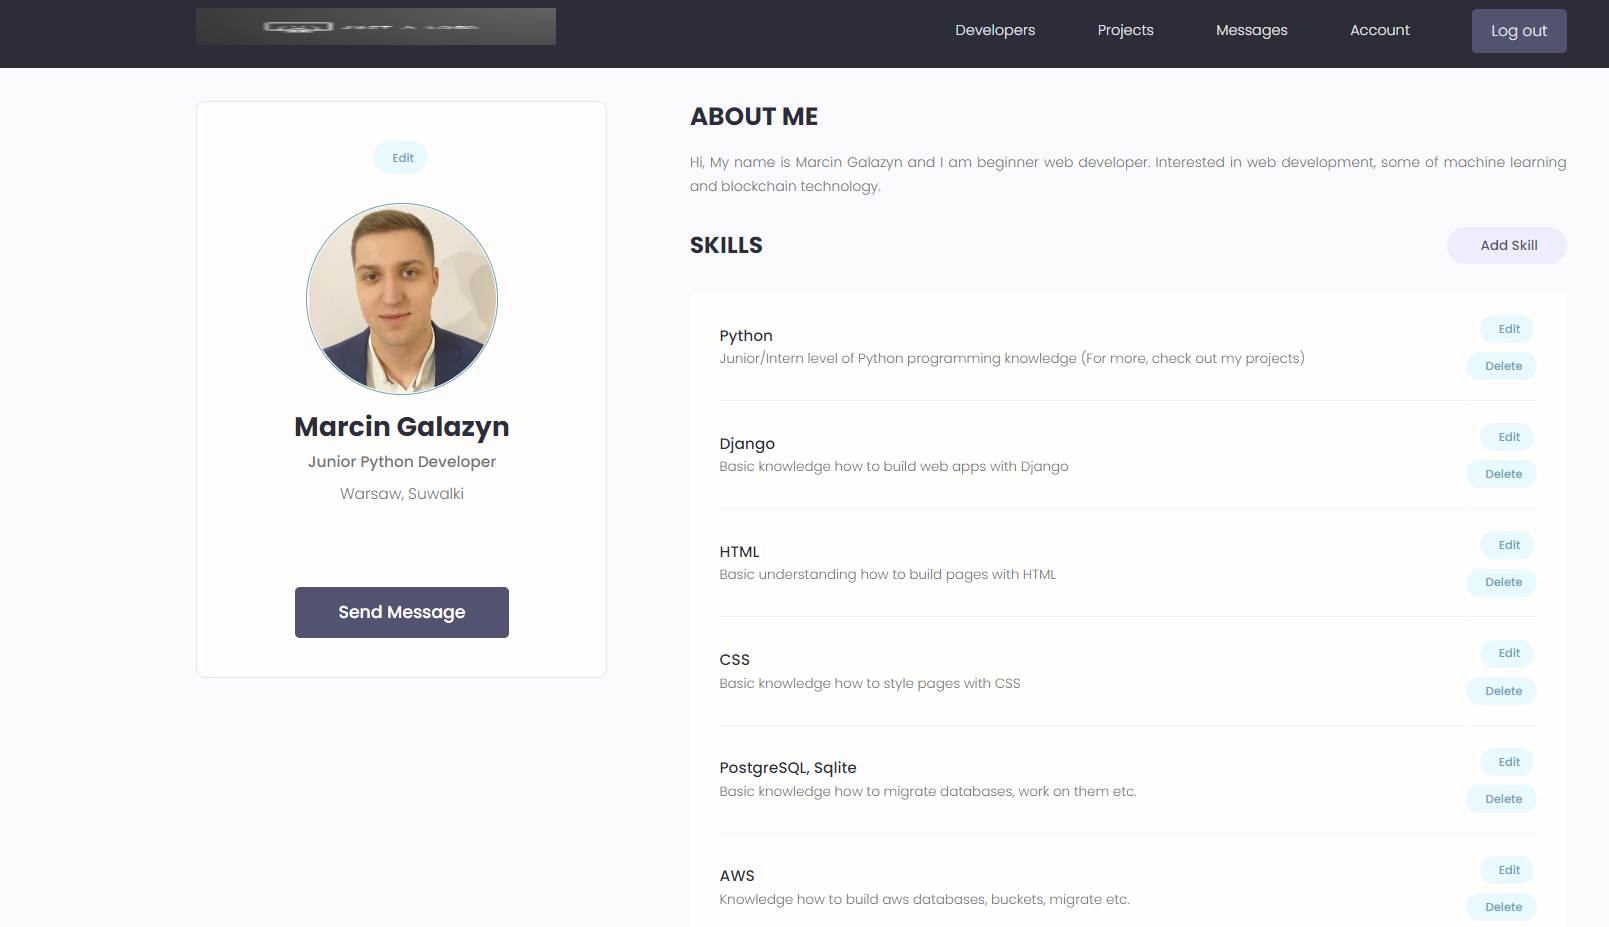
Task: Log out of the account
Action: pos(1519,30)
